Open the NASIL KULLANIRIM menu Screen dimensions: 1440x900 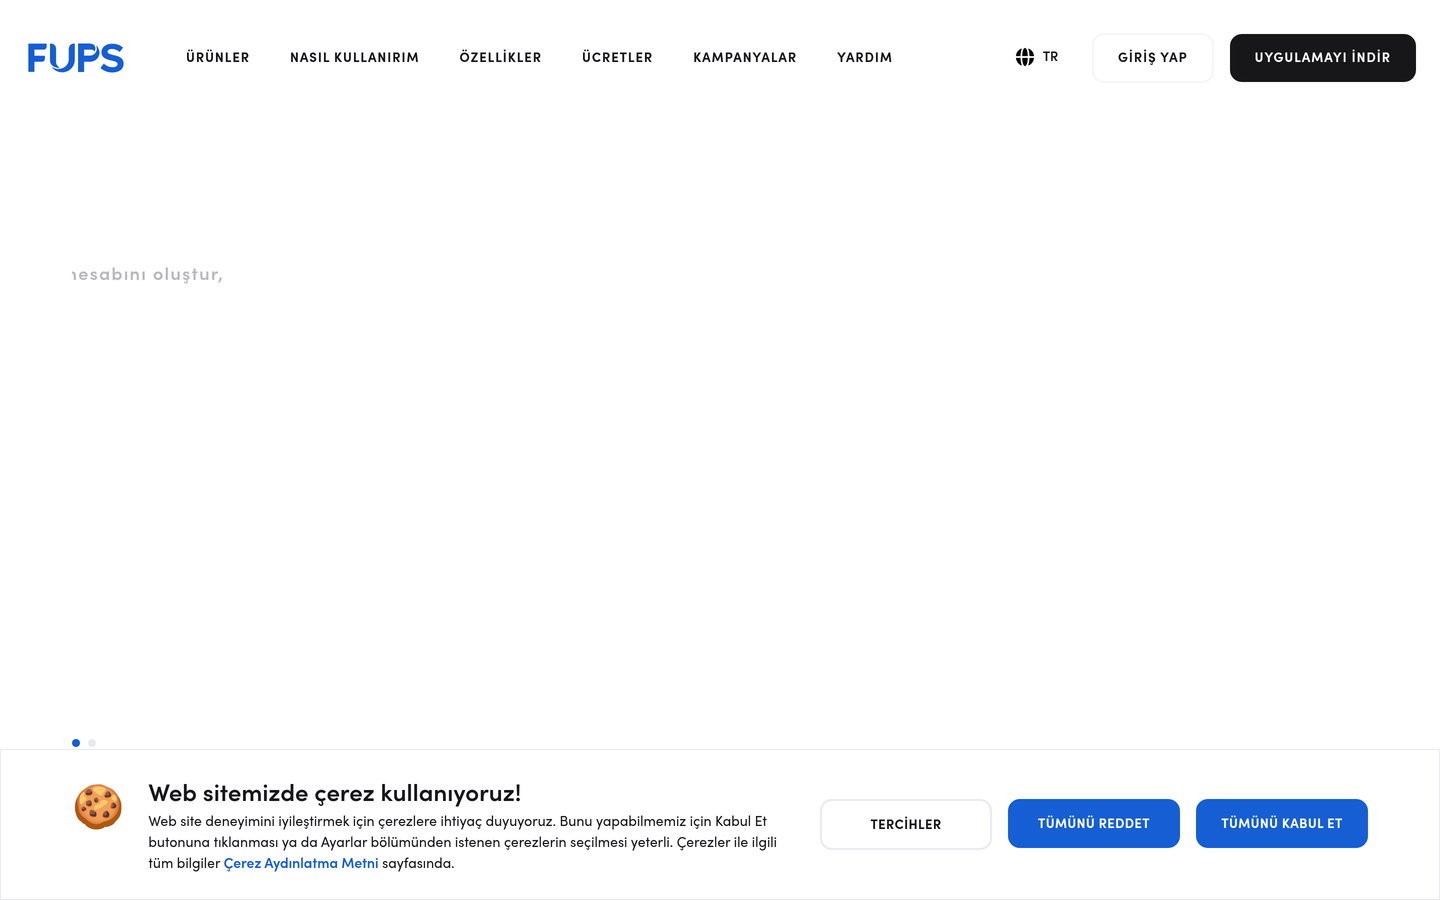(x=354, y=57)
